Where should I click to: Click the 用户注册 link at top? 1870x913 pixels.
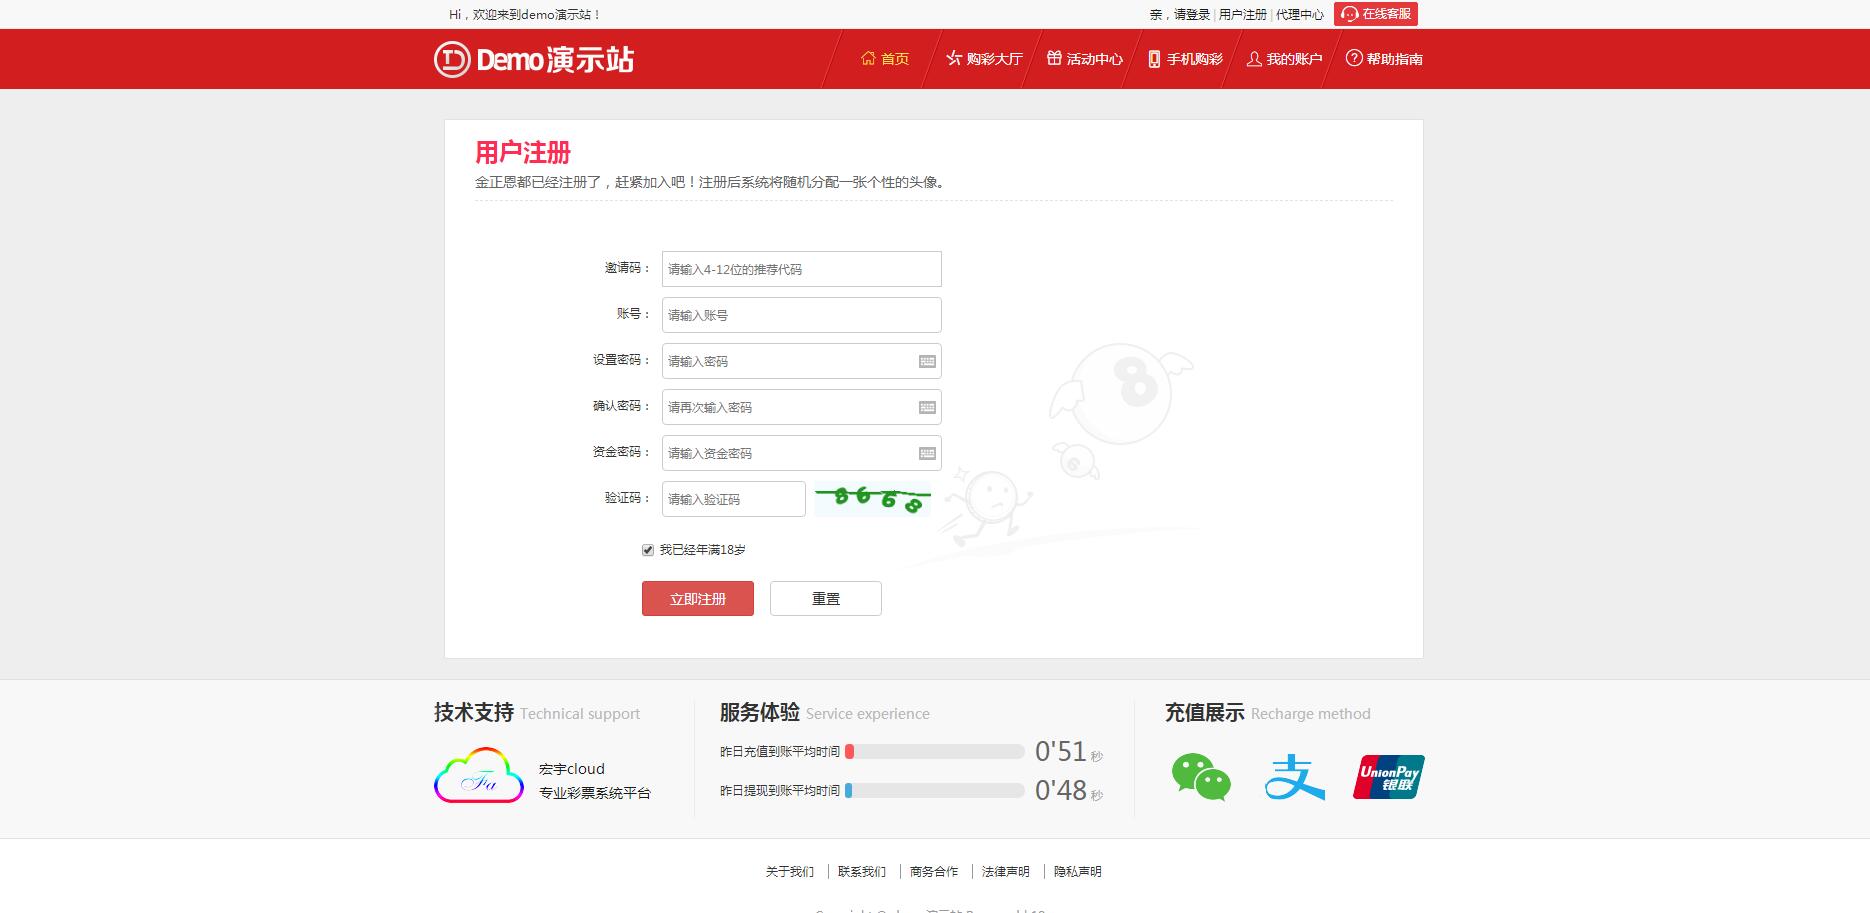point(1243,15)
